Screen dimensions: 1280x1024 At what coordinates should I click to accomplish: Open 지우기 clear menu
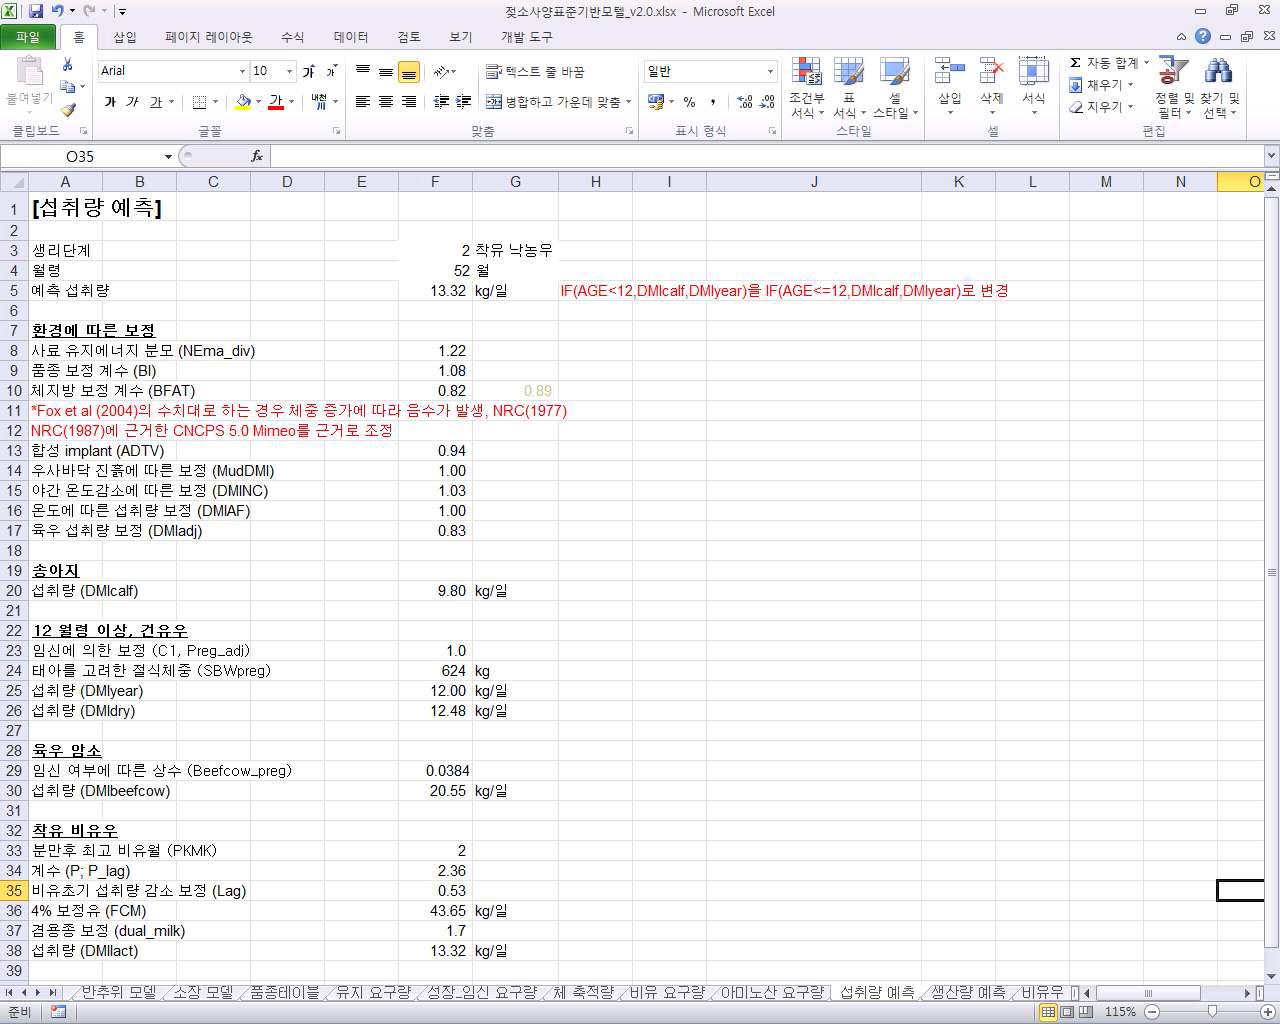point(1101,107)
